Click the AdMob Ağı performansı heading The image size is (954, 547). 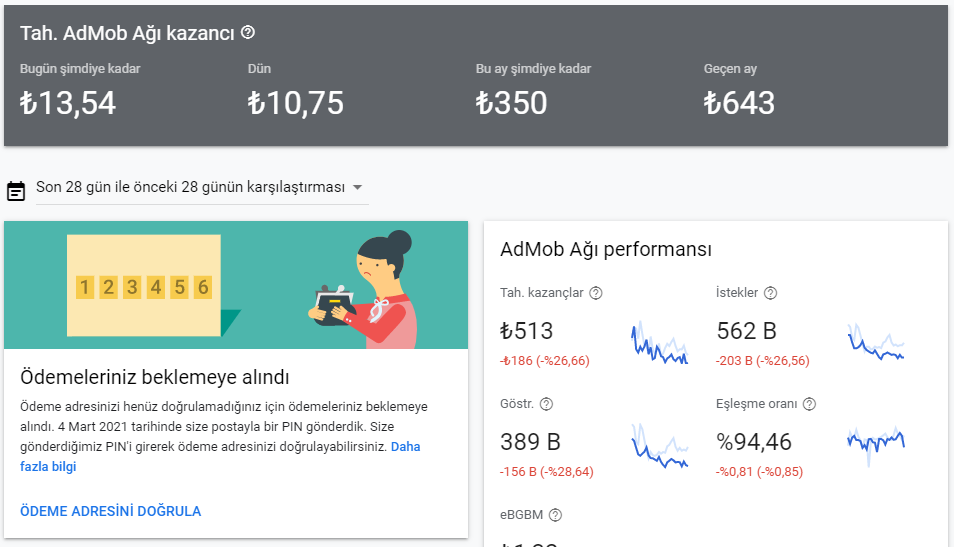[606, 249]
